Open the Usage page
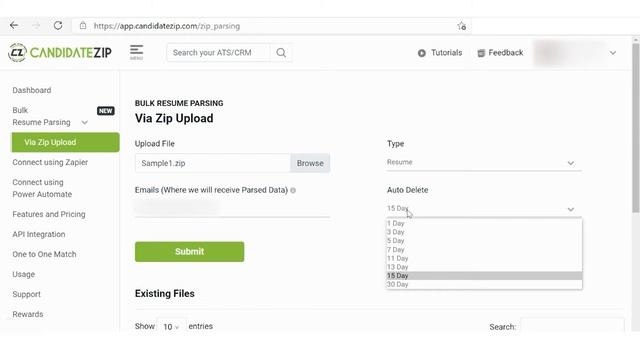Screen dimensions: 640x360 24,274
